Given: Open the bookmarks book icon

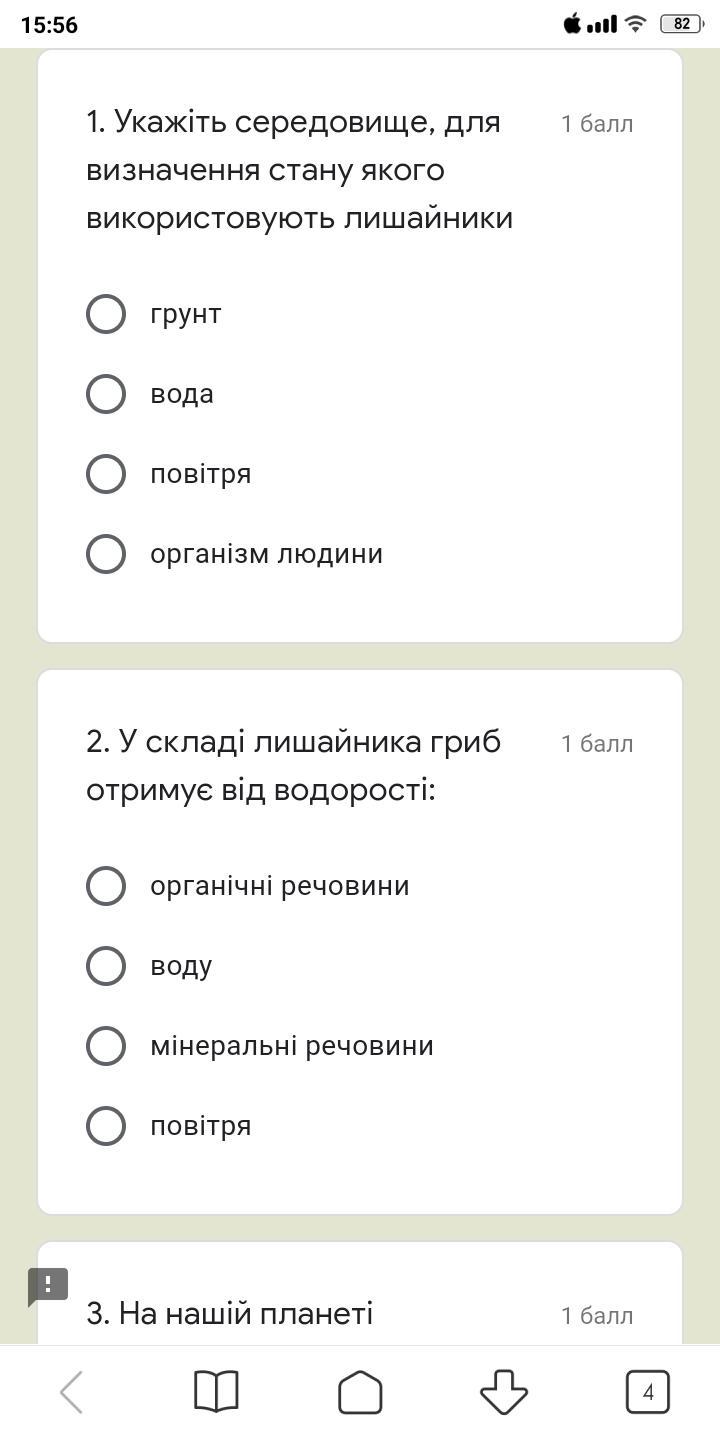Looking at the screenshot, I should click(x=216, y=1392).
